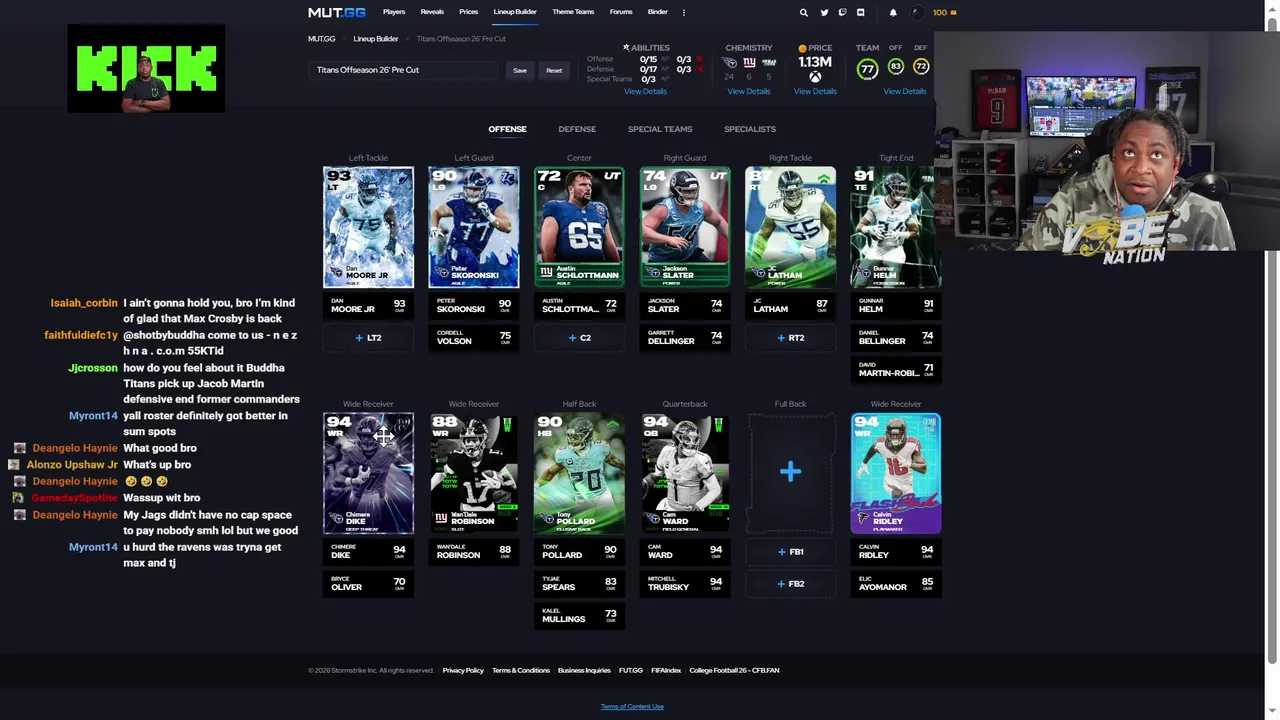Open the three-dot more menu in navbar

point(684,12)
